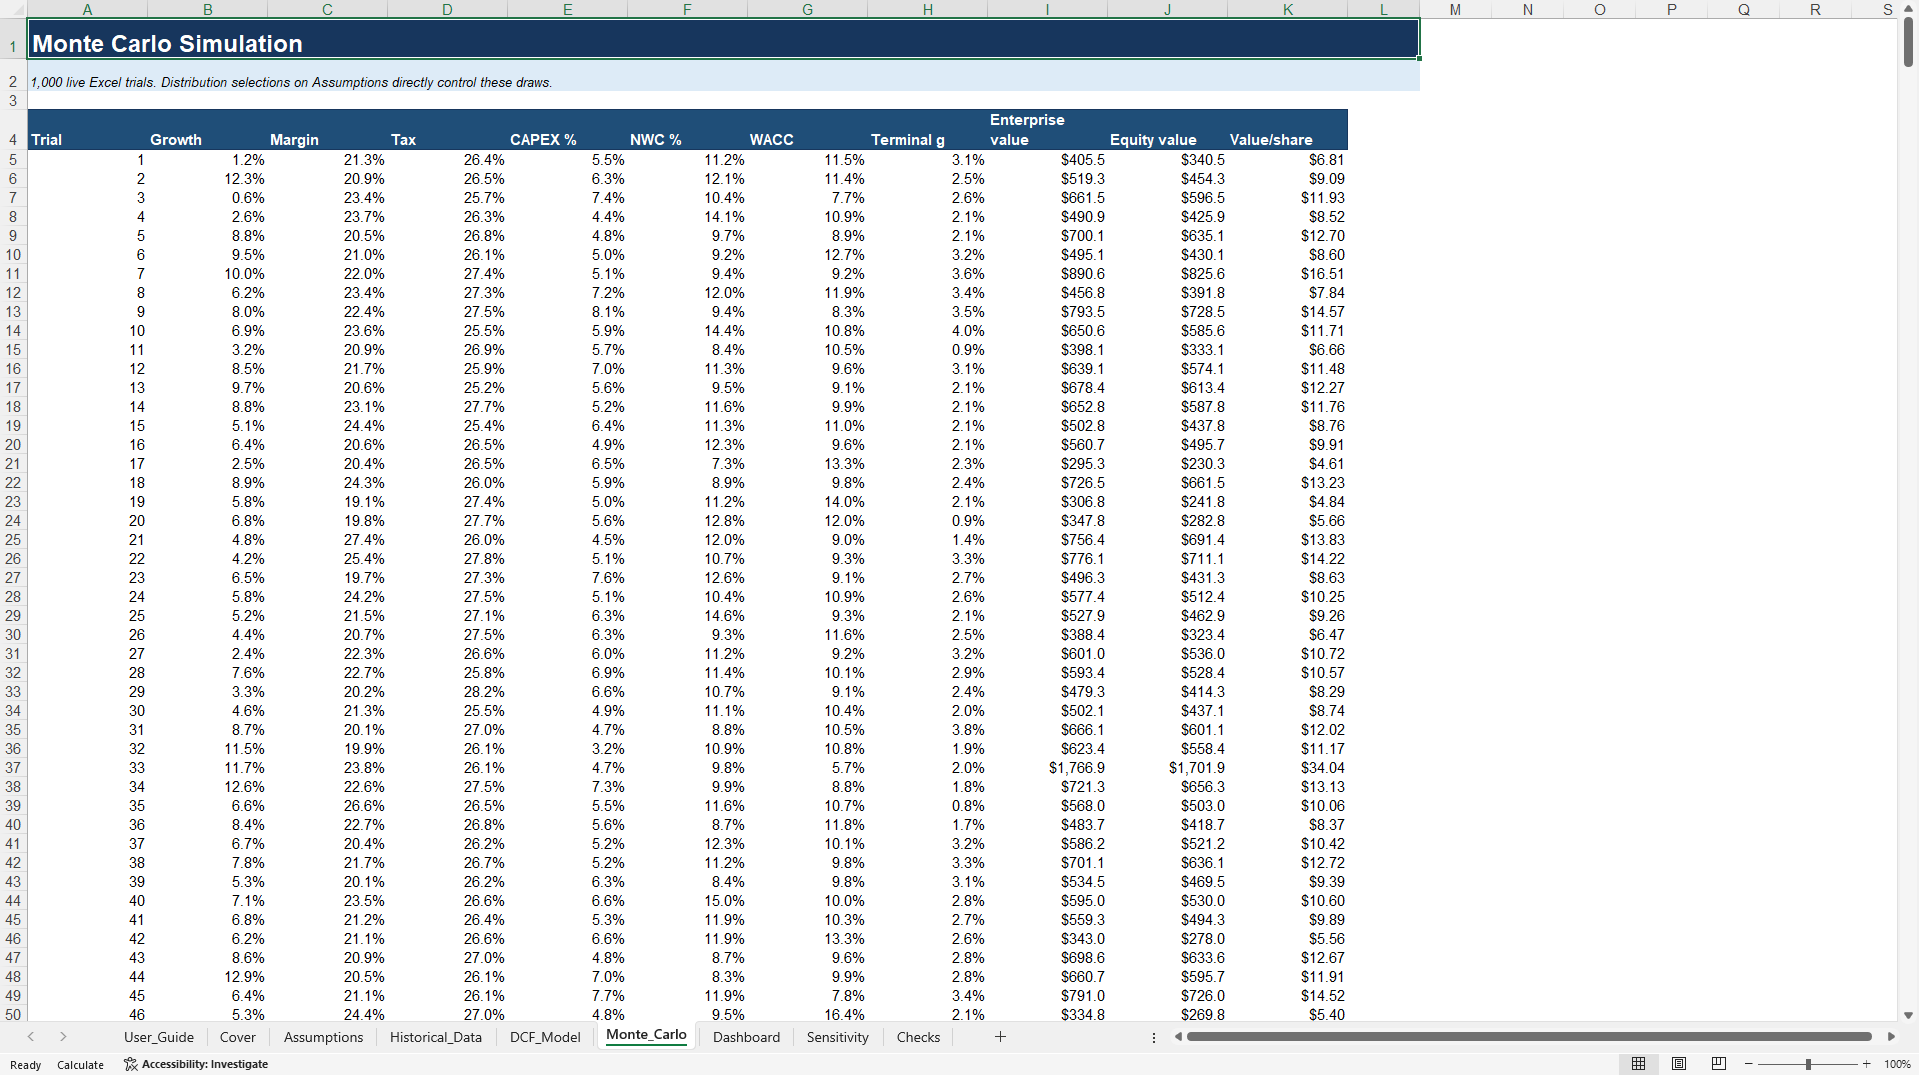Adjust the zoom slider handle
Screen dimensions: 1919x1075
[x=1808, y=1064]
